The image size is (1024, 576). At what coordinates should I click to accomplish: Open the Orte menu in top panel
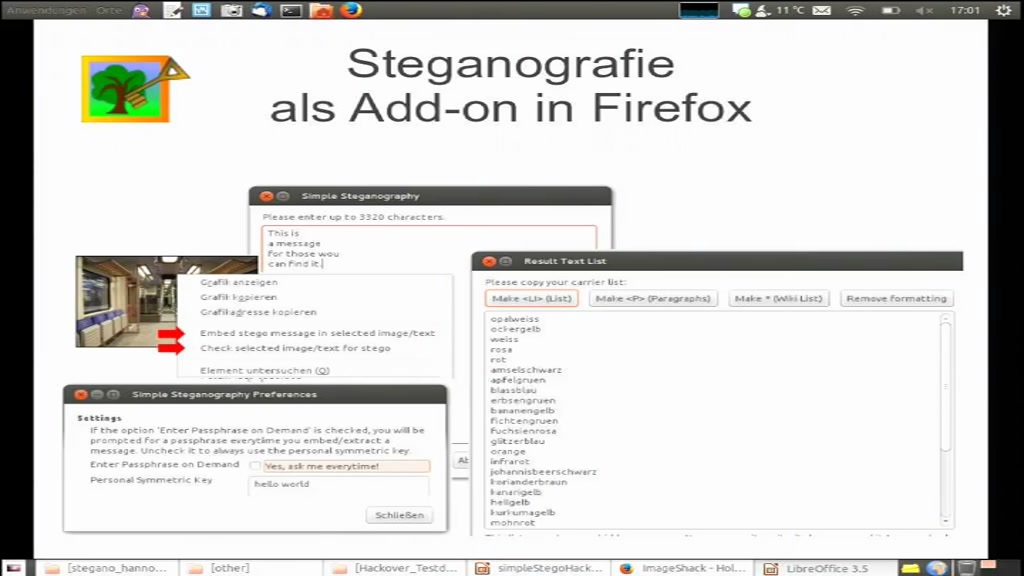[x=109, y=10]
